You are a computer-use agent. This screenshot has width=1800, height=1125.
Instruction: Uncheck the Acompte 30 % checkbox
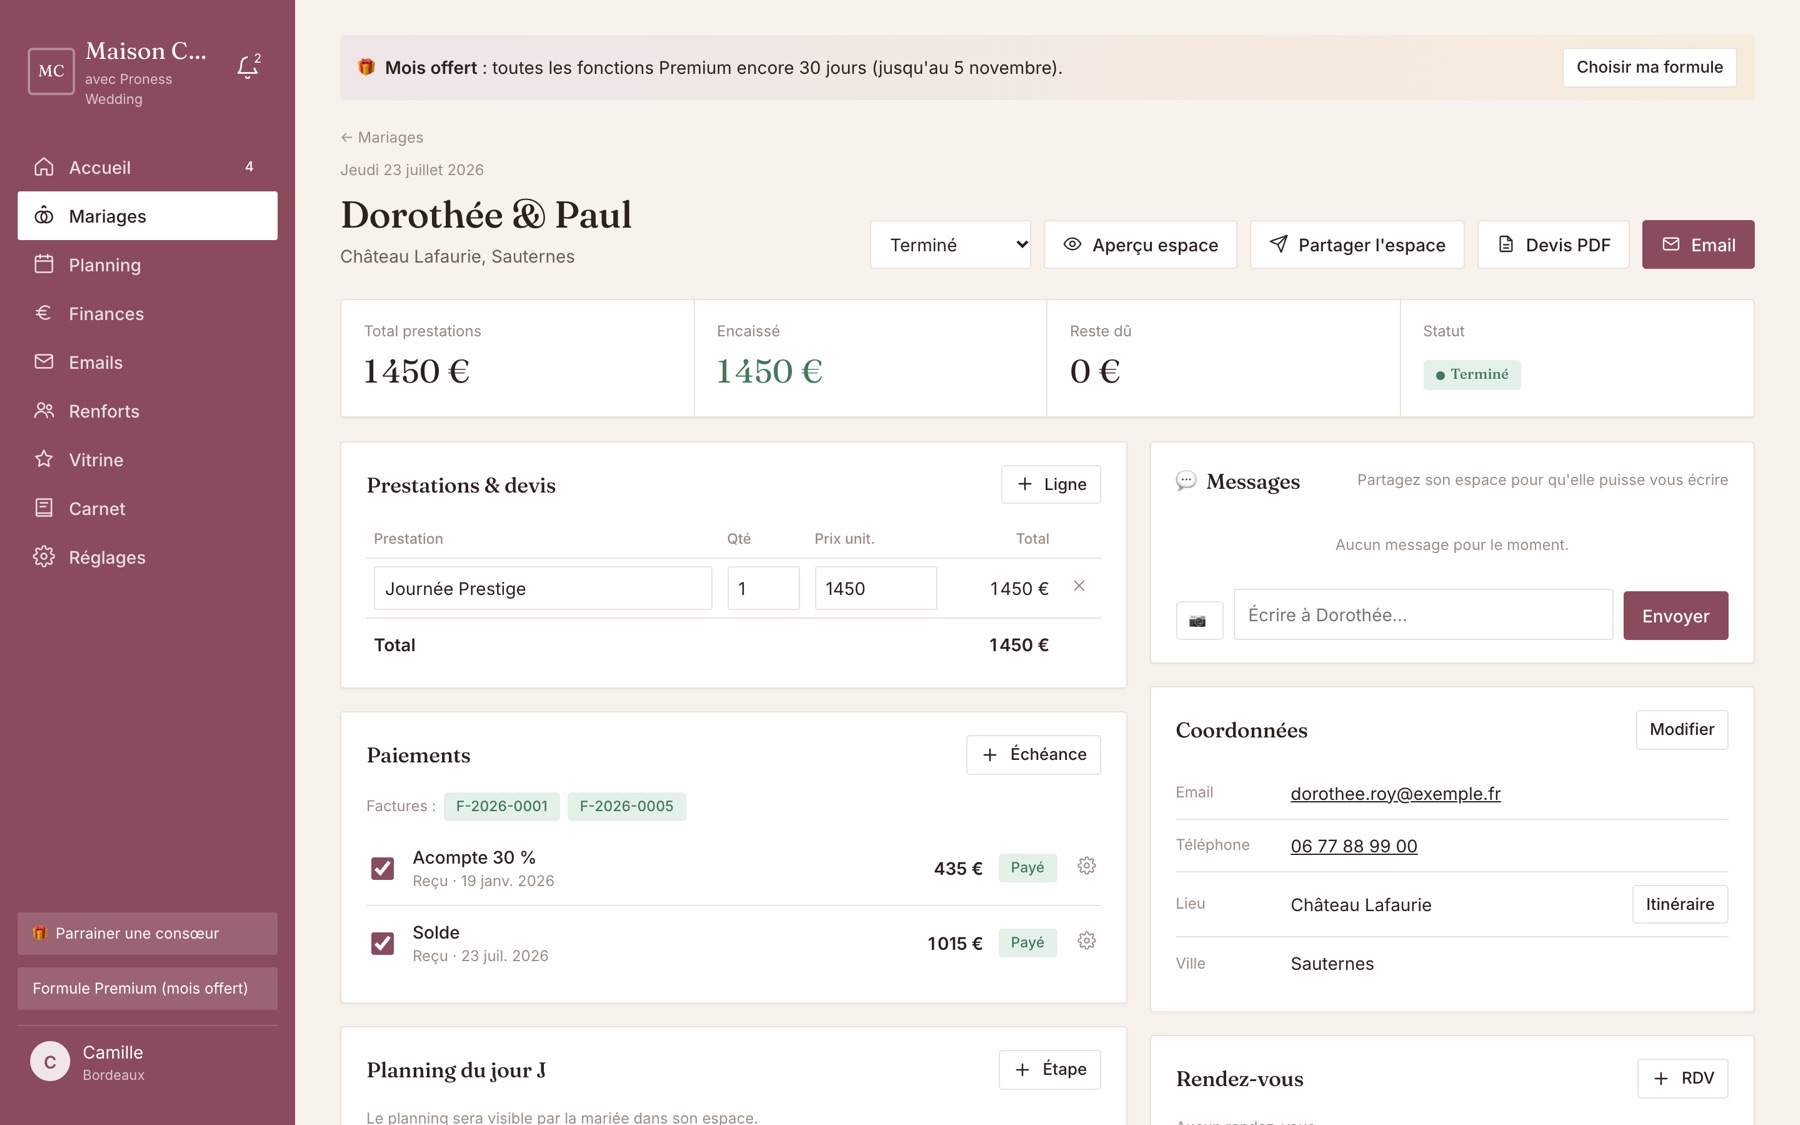pos(382,868)
